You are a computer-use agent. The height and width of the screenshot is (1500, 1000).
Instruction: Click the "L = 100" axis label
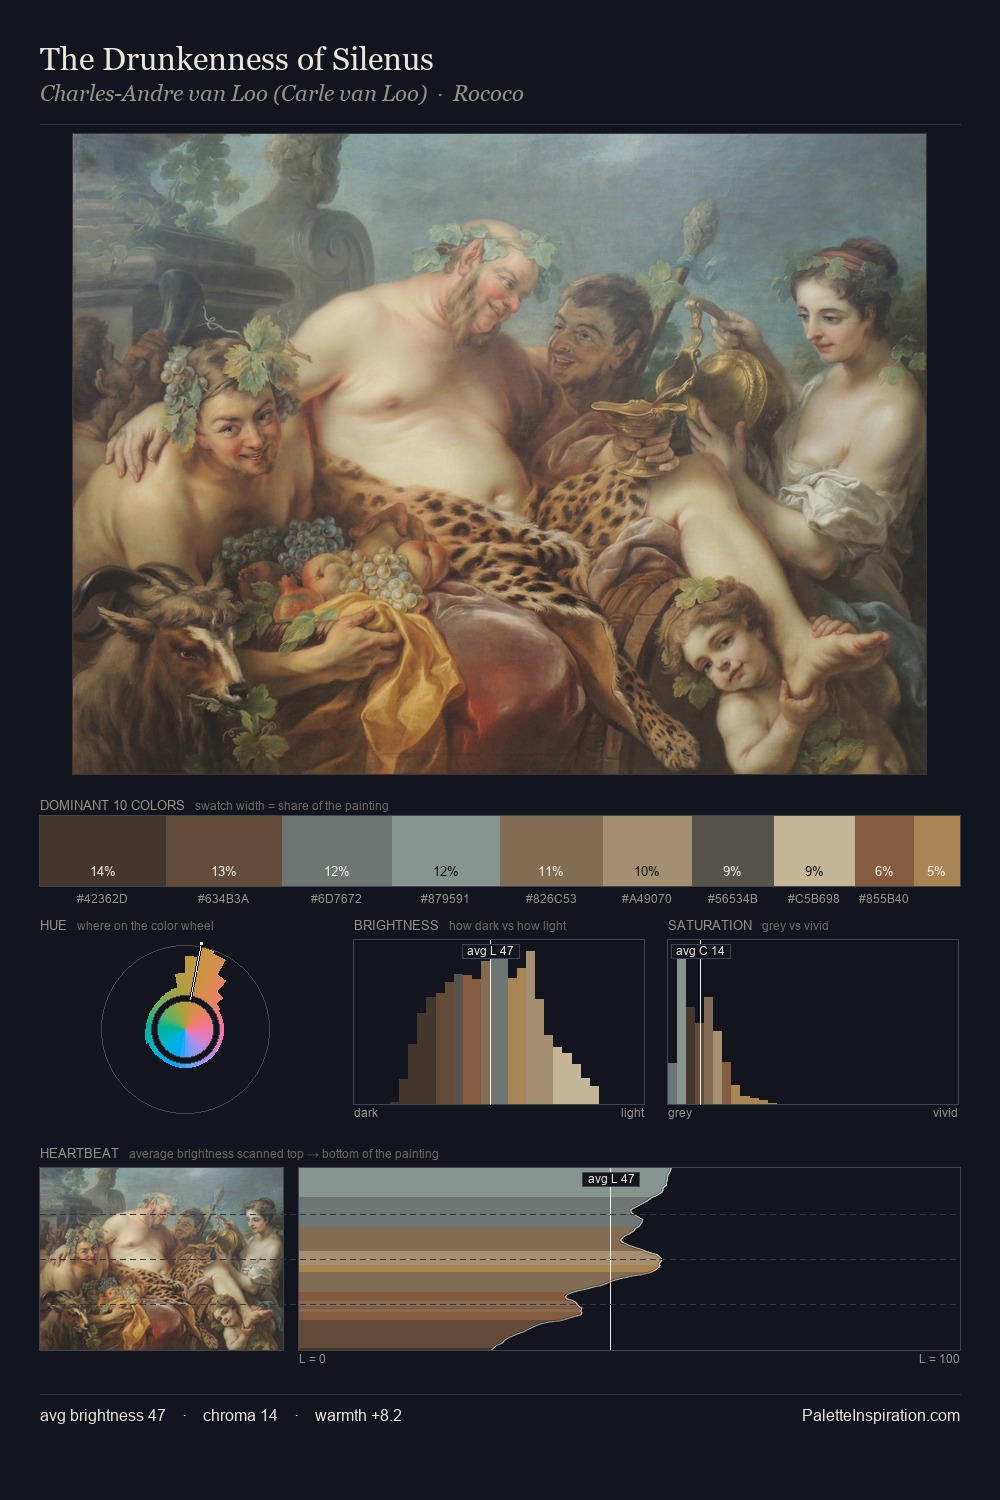click(x=939, y=1359)
